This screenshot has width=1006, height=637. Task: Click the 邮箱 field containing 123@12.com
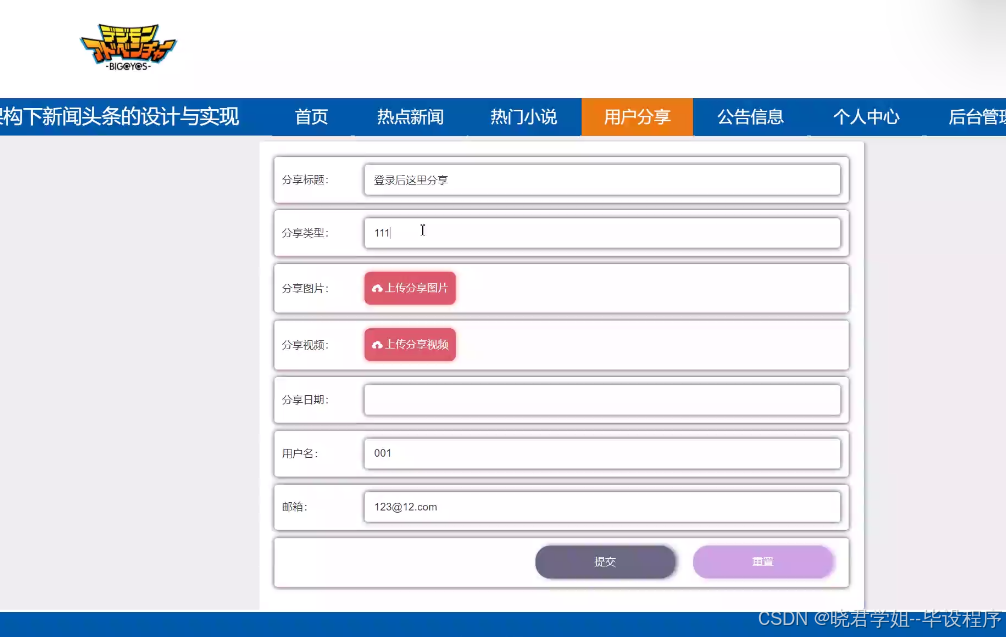600,507
